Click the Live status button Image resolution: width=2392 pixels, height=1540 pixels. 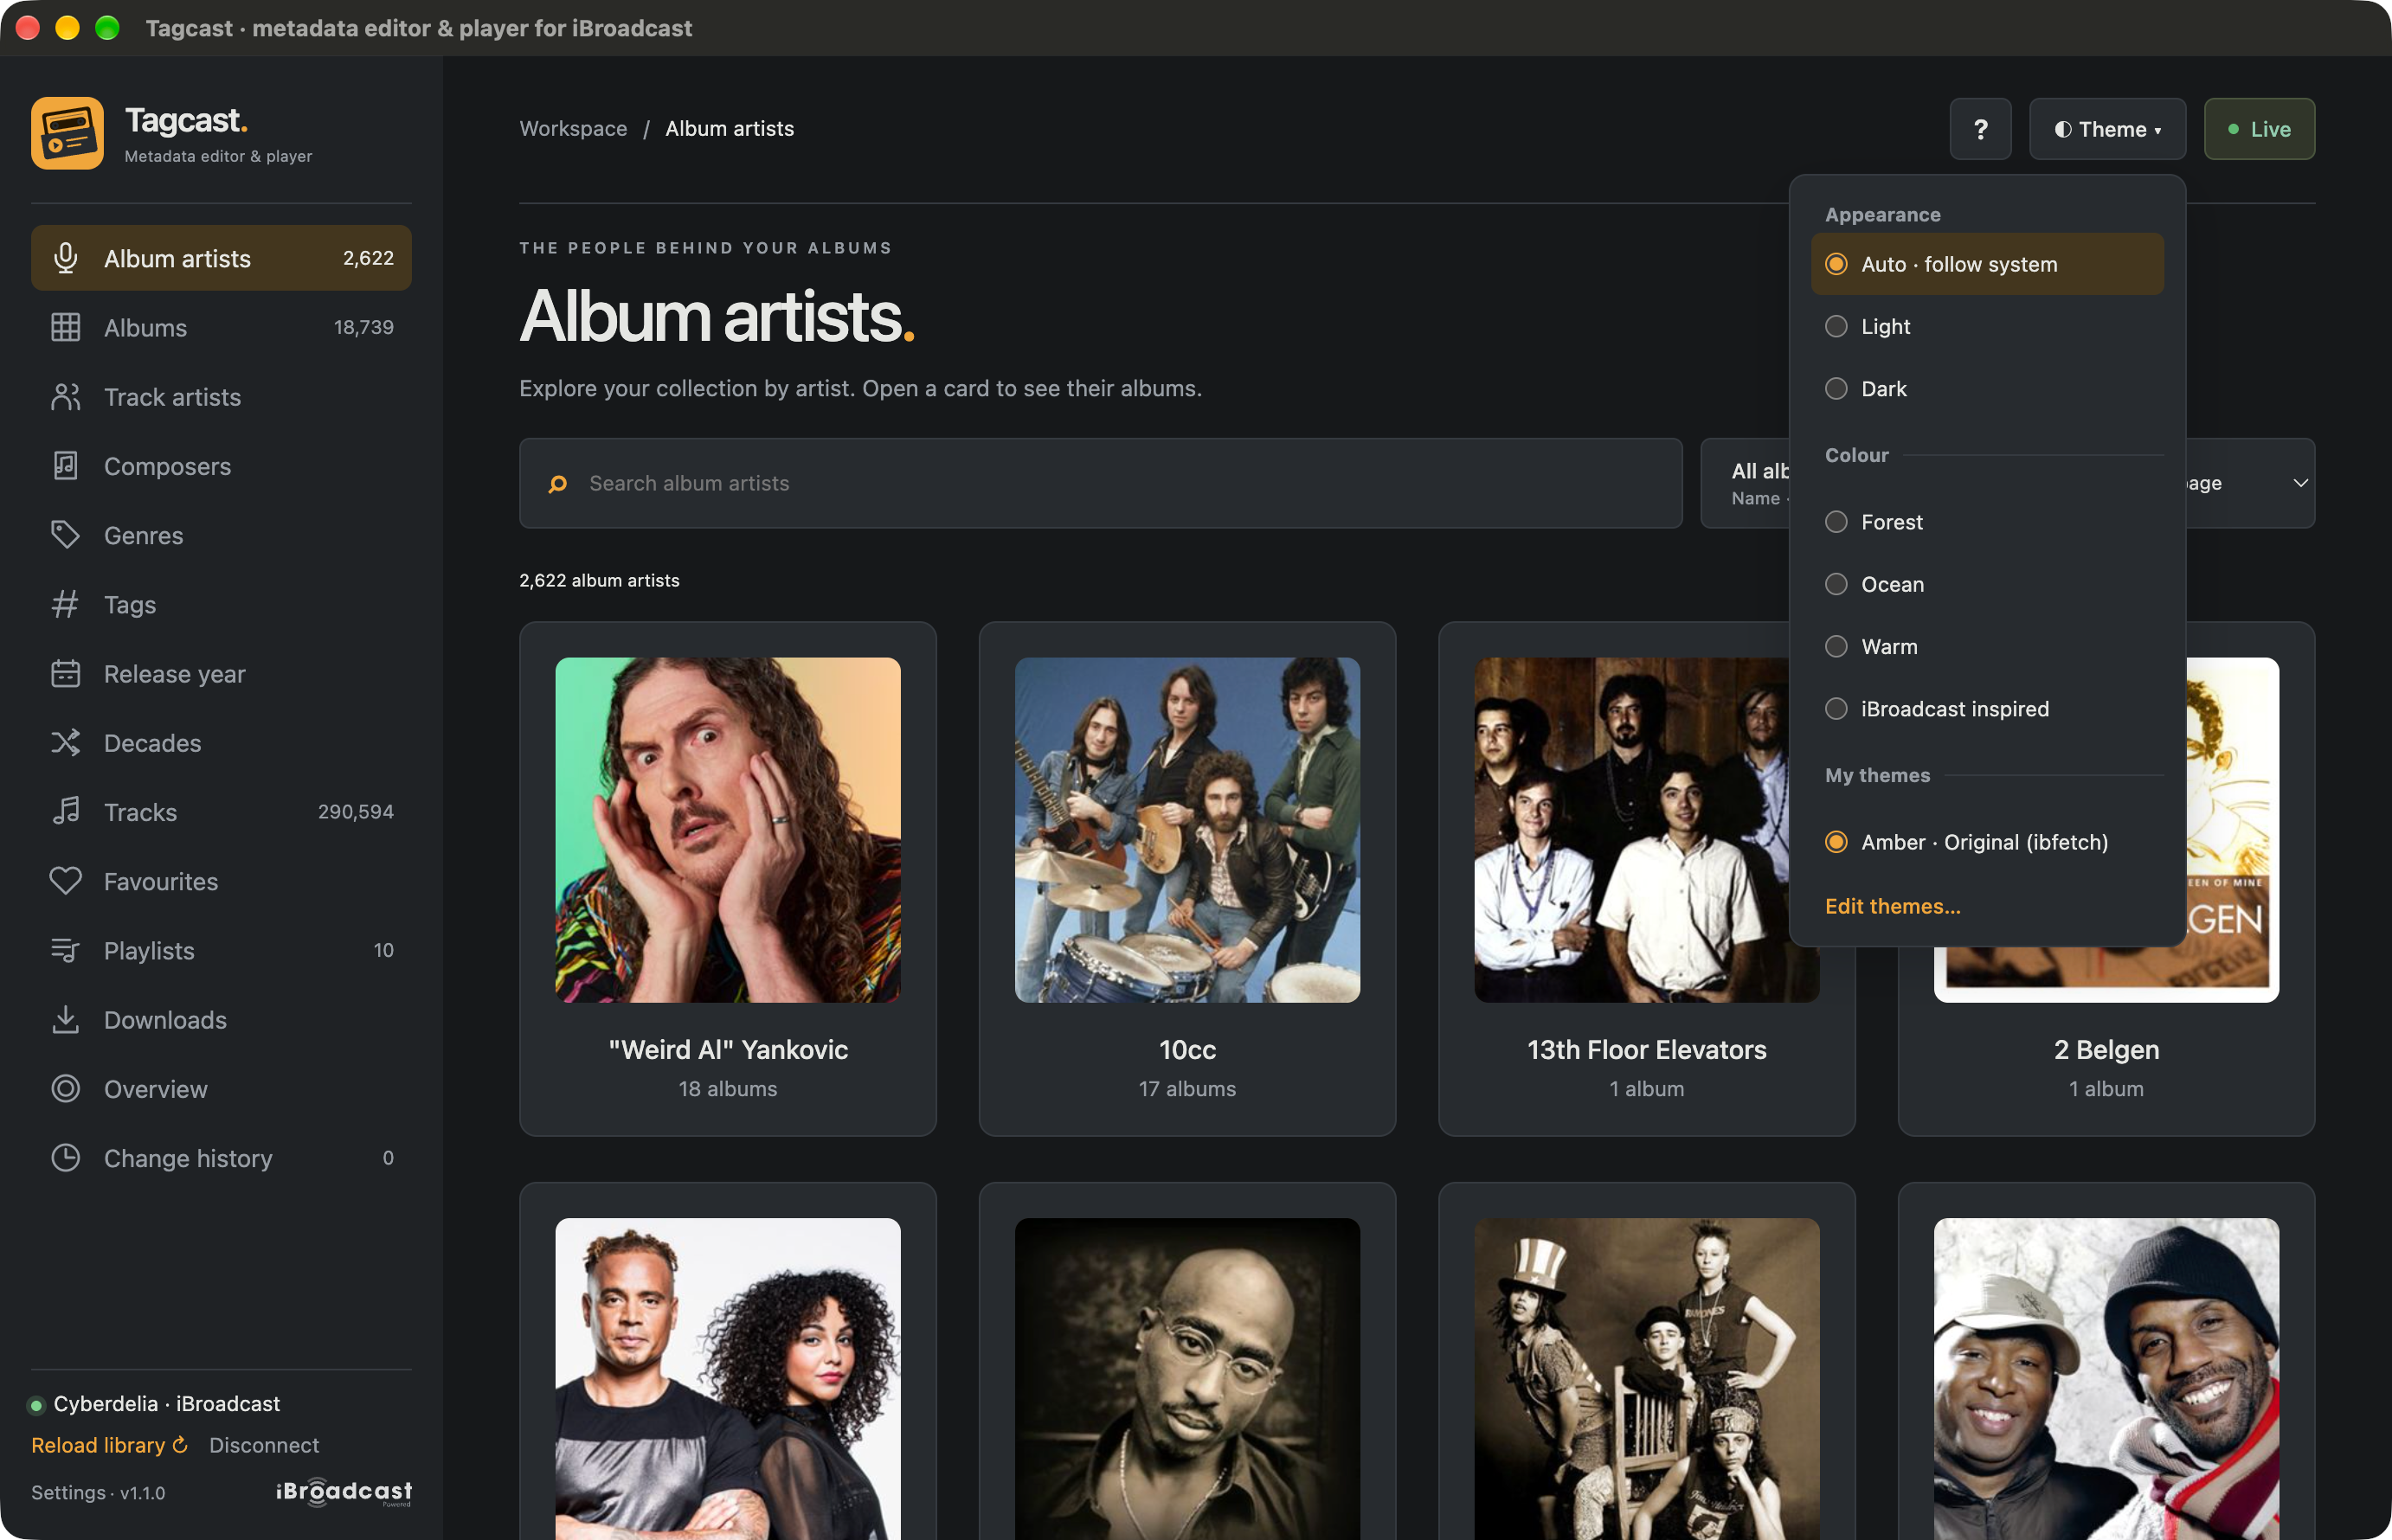pos(2259,129)
